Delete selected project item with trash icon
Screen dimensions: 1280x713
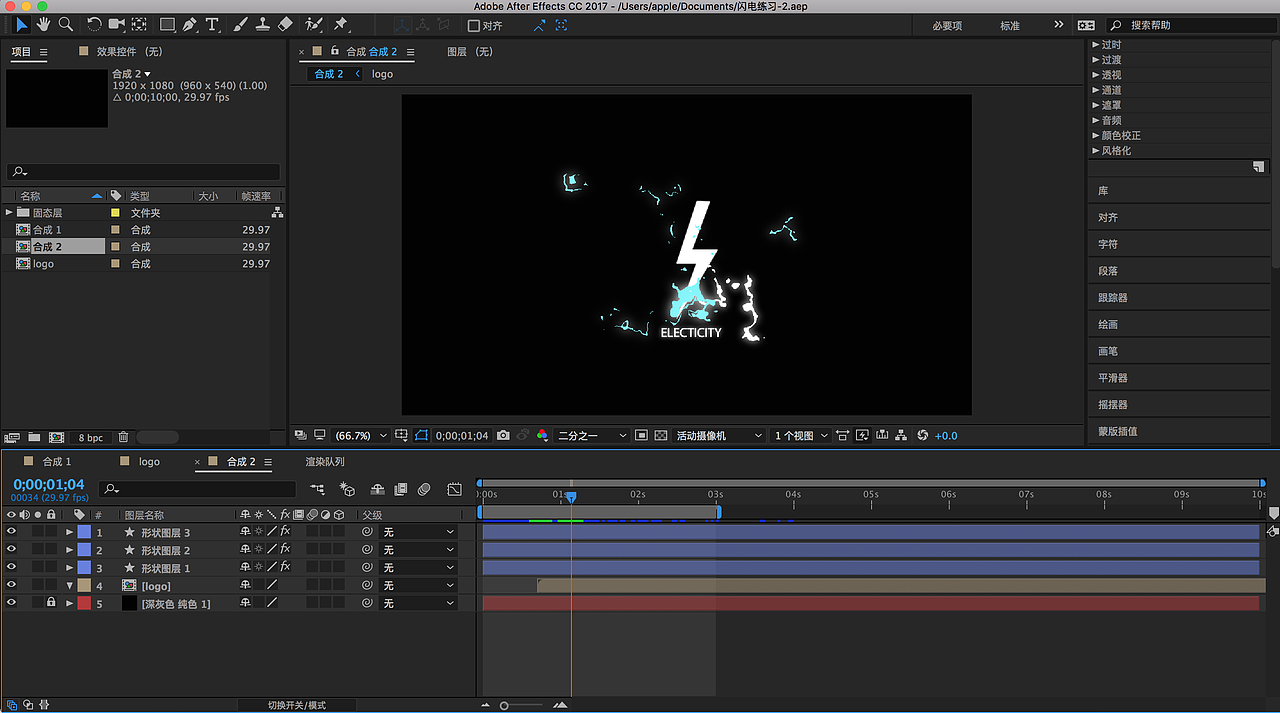123,437
